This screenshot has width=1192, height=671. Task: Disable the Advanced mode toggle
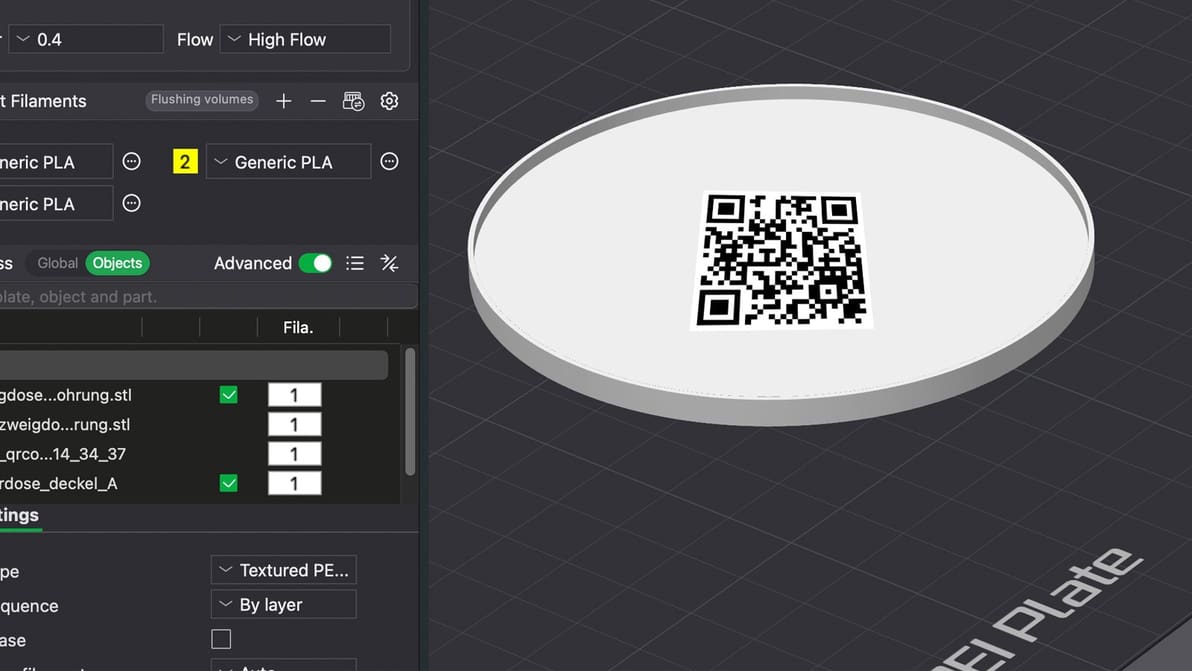[317, 263]
